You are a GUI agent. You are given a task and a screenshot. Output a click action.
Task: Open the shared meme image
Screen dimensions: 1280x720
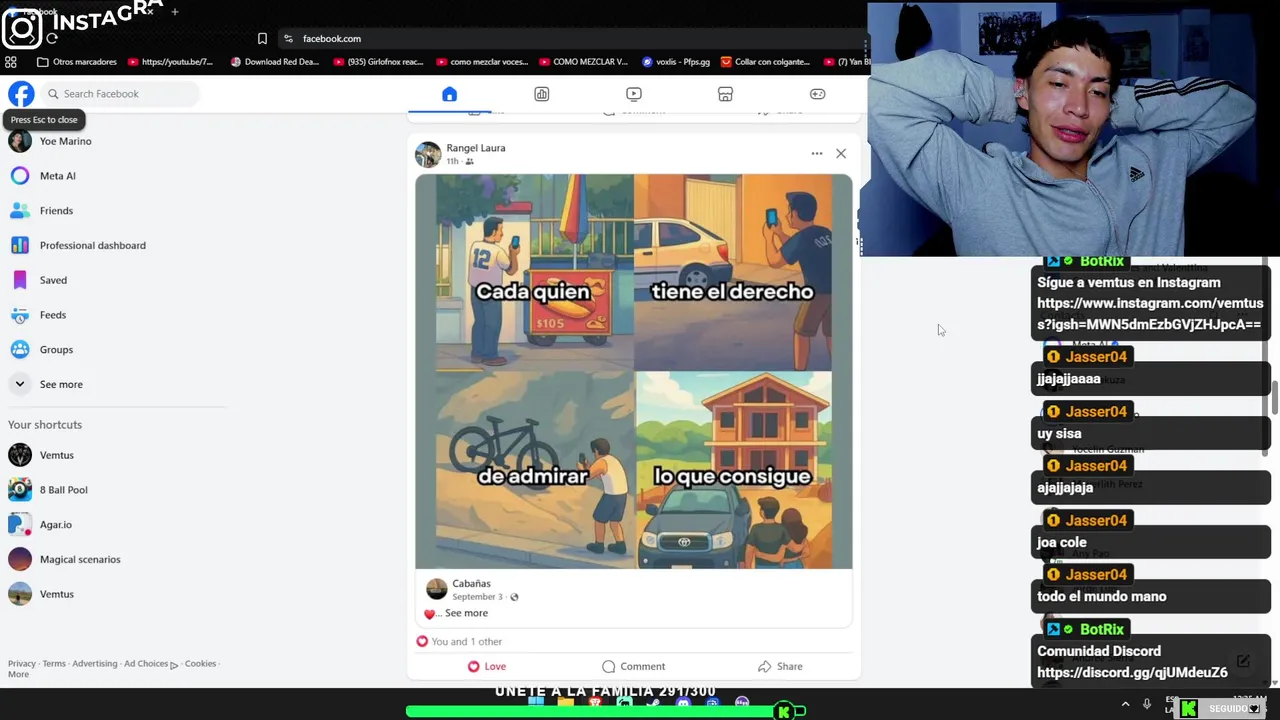(x=634, y=372)
